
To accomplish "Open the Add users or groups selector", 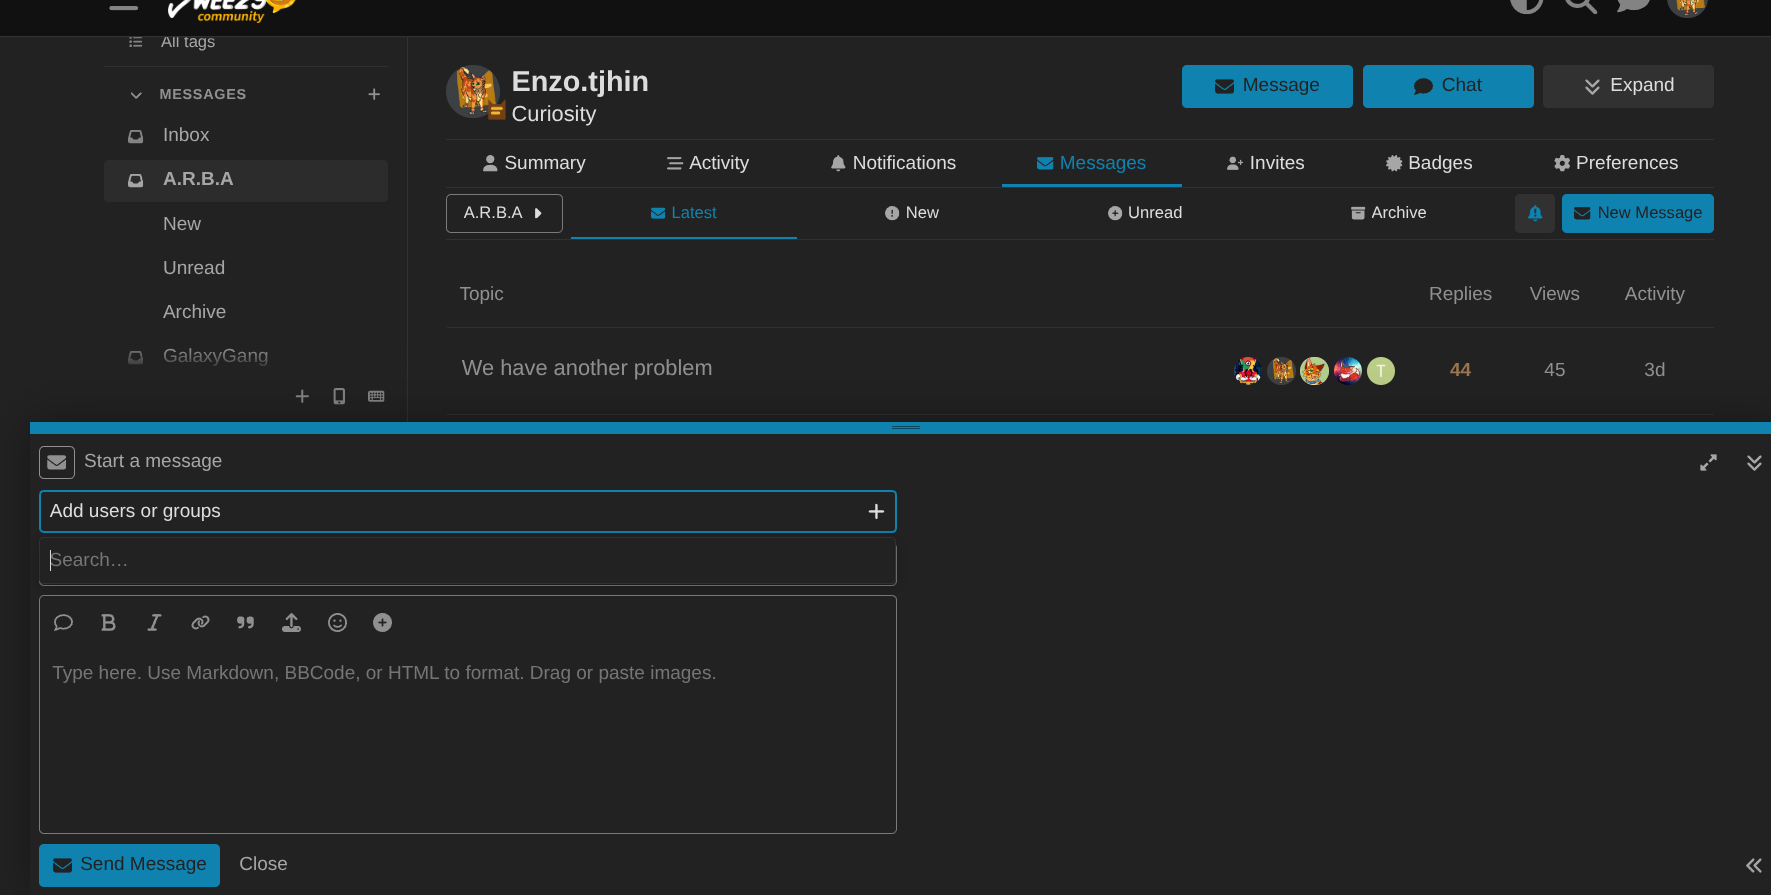I will (x=467, y=511).
